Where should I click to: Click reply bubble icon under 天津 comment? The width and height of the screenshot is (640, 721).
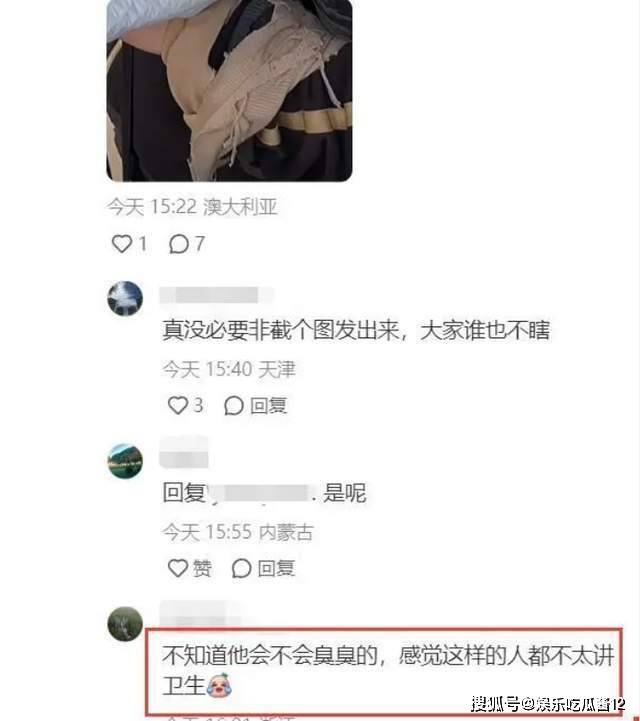click(x=234, y=406)
